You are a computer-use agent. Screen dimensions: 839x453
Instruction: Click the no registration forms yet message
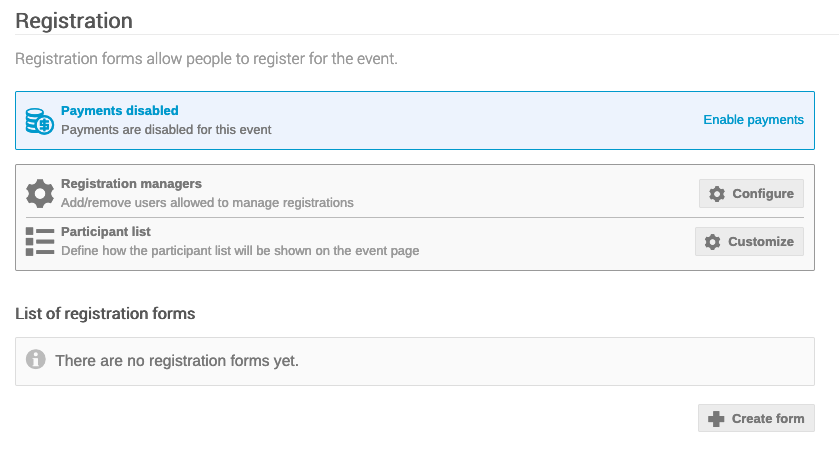point(177,361)
